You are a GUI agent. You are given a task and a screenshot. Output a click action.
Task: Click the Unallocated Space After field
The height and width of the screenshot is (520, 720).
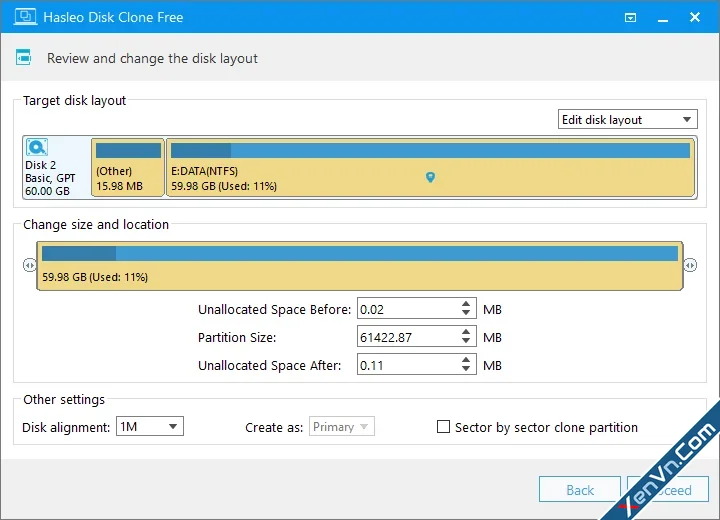coord(409,365)
